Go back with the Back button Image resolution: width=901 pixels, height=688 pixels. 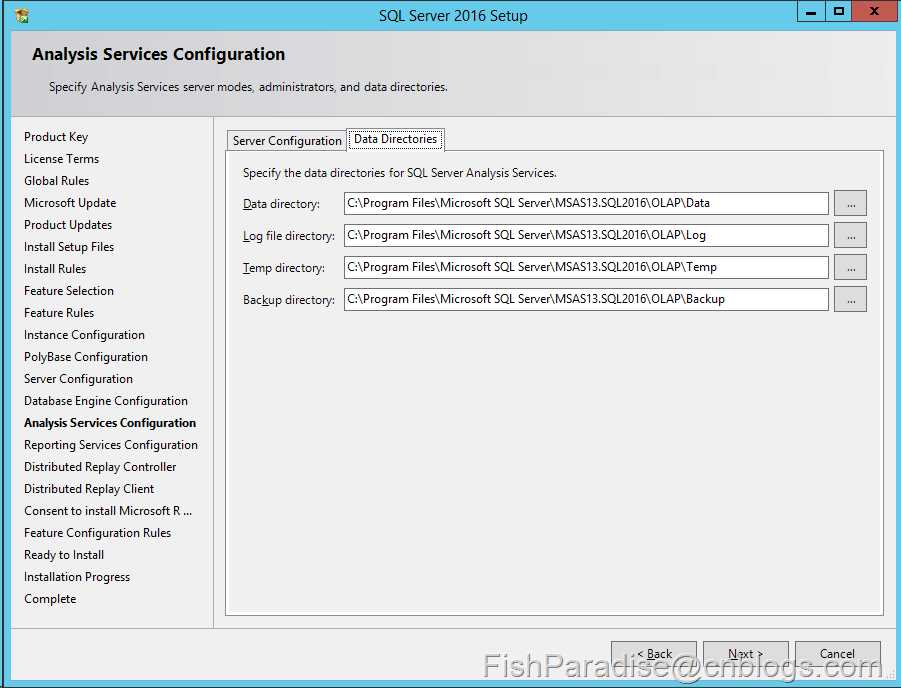(654, 654)
